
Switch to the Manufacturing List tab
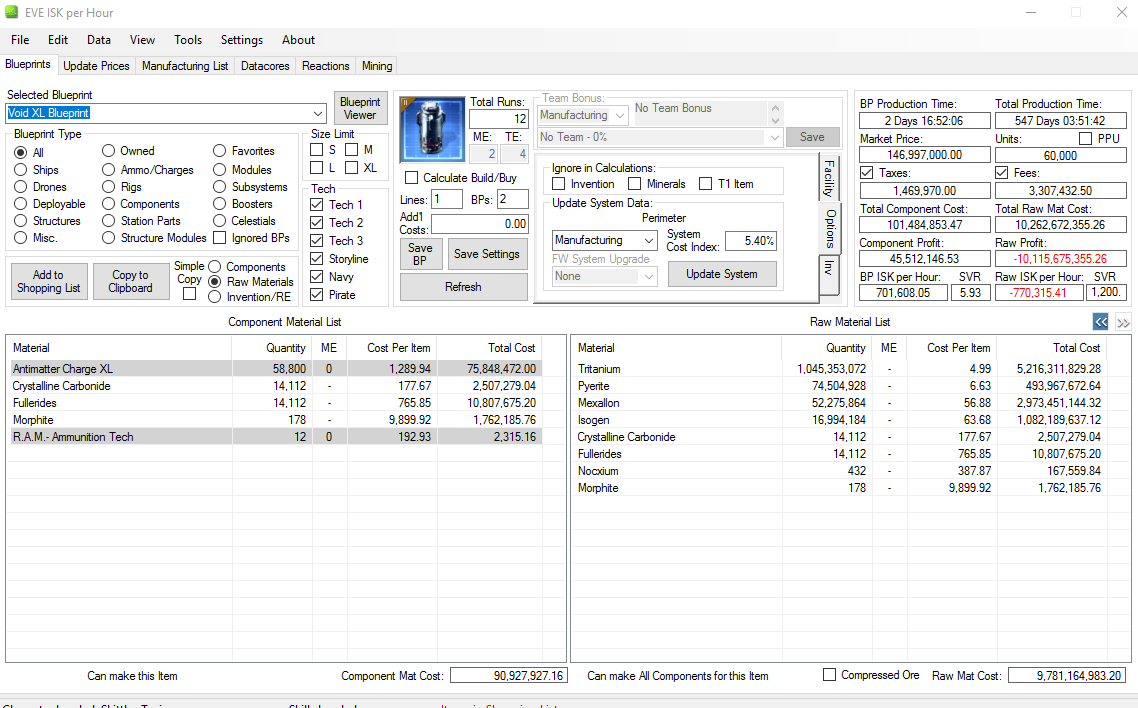pos(185,65)
